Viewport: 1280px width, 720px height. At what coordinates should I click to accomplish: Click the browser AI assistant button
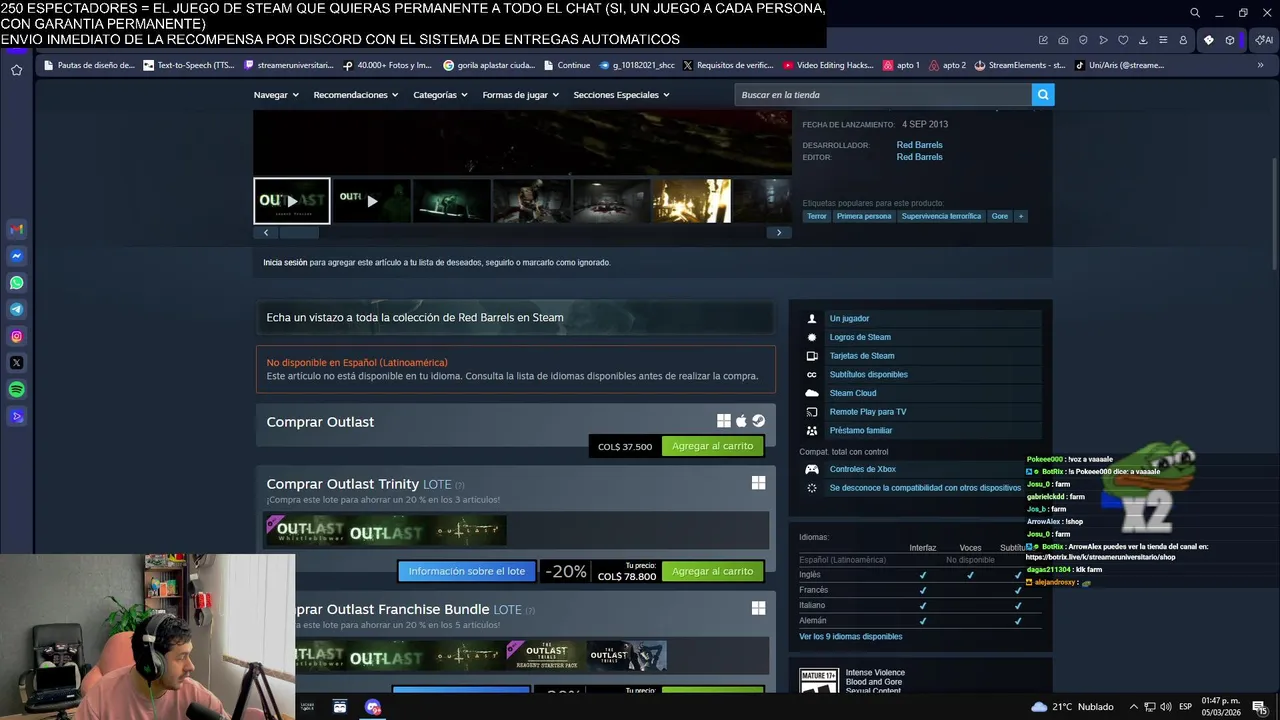(x=1264, y=40)
